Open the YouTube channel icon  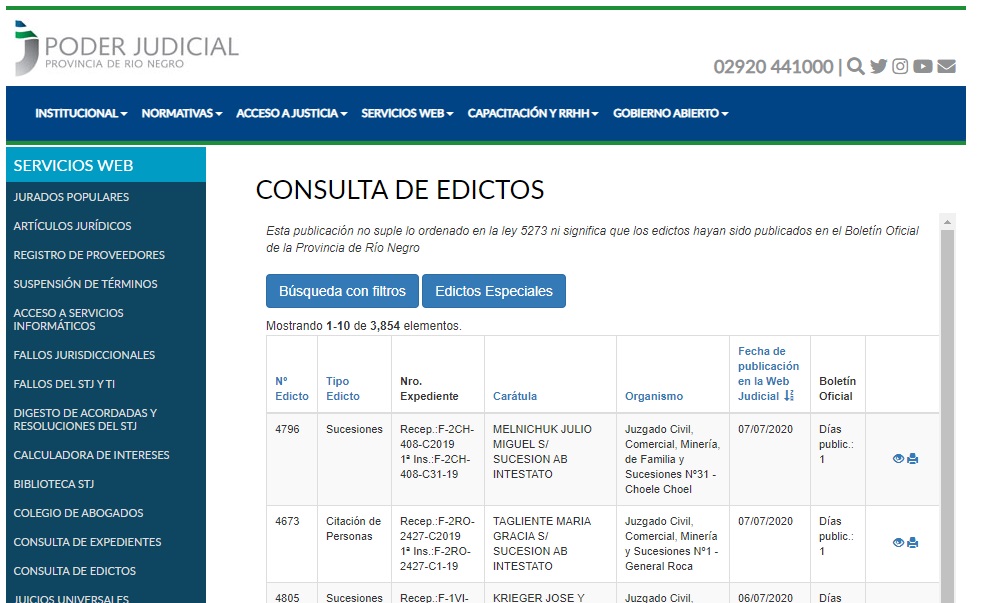pos(923,67)
